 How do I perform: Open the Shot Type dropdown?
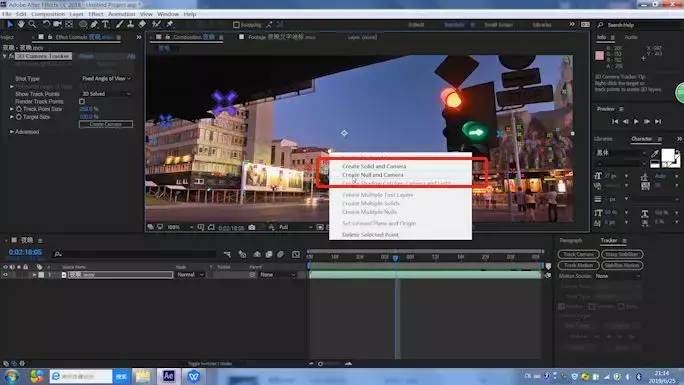point(106,78)
